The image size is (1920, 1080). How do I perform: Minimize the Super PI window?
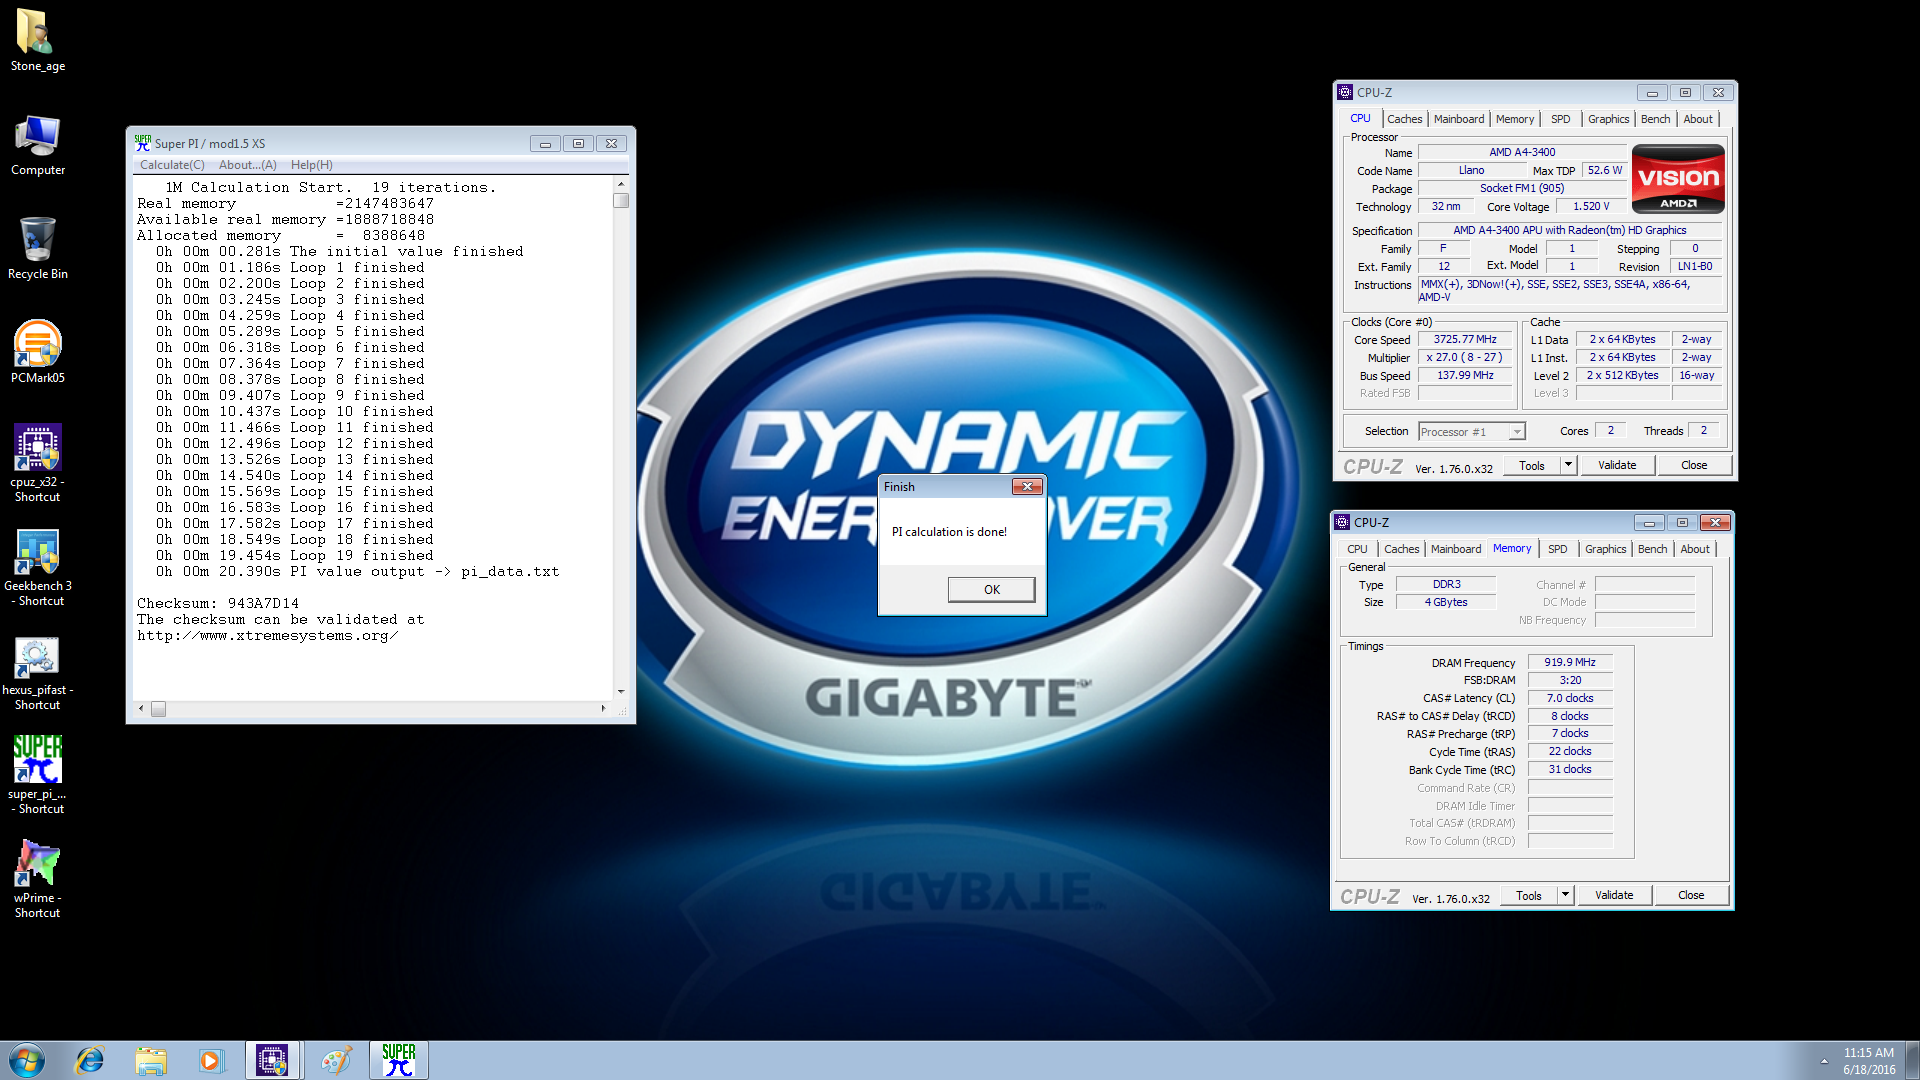click(x=545, y=144)
